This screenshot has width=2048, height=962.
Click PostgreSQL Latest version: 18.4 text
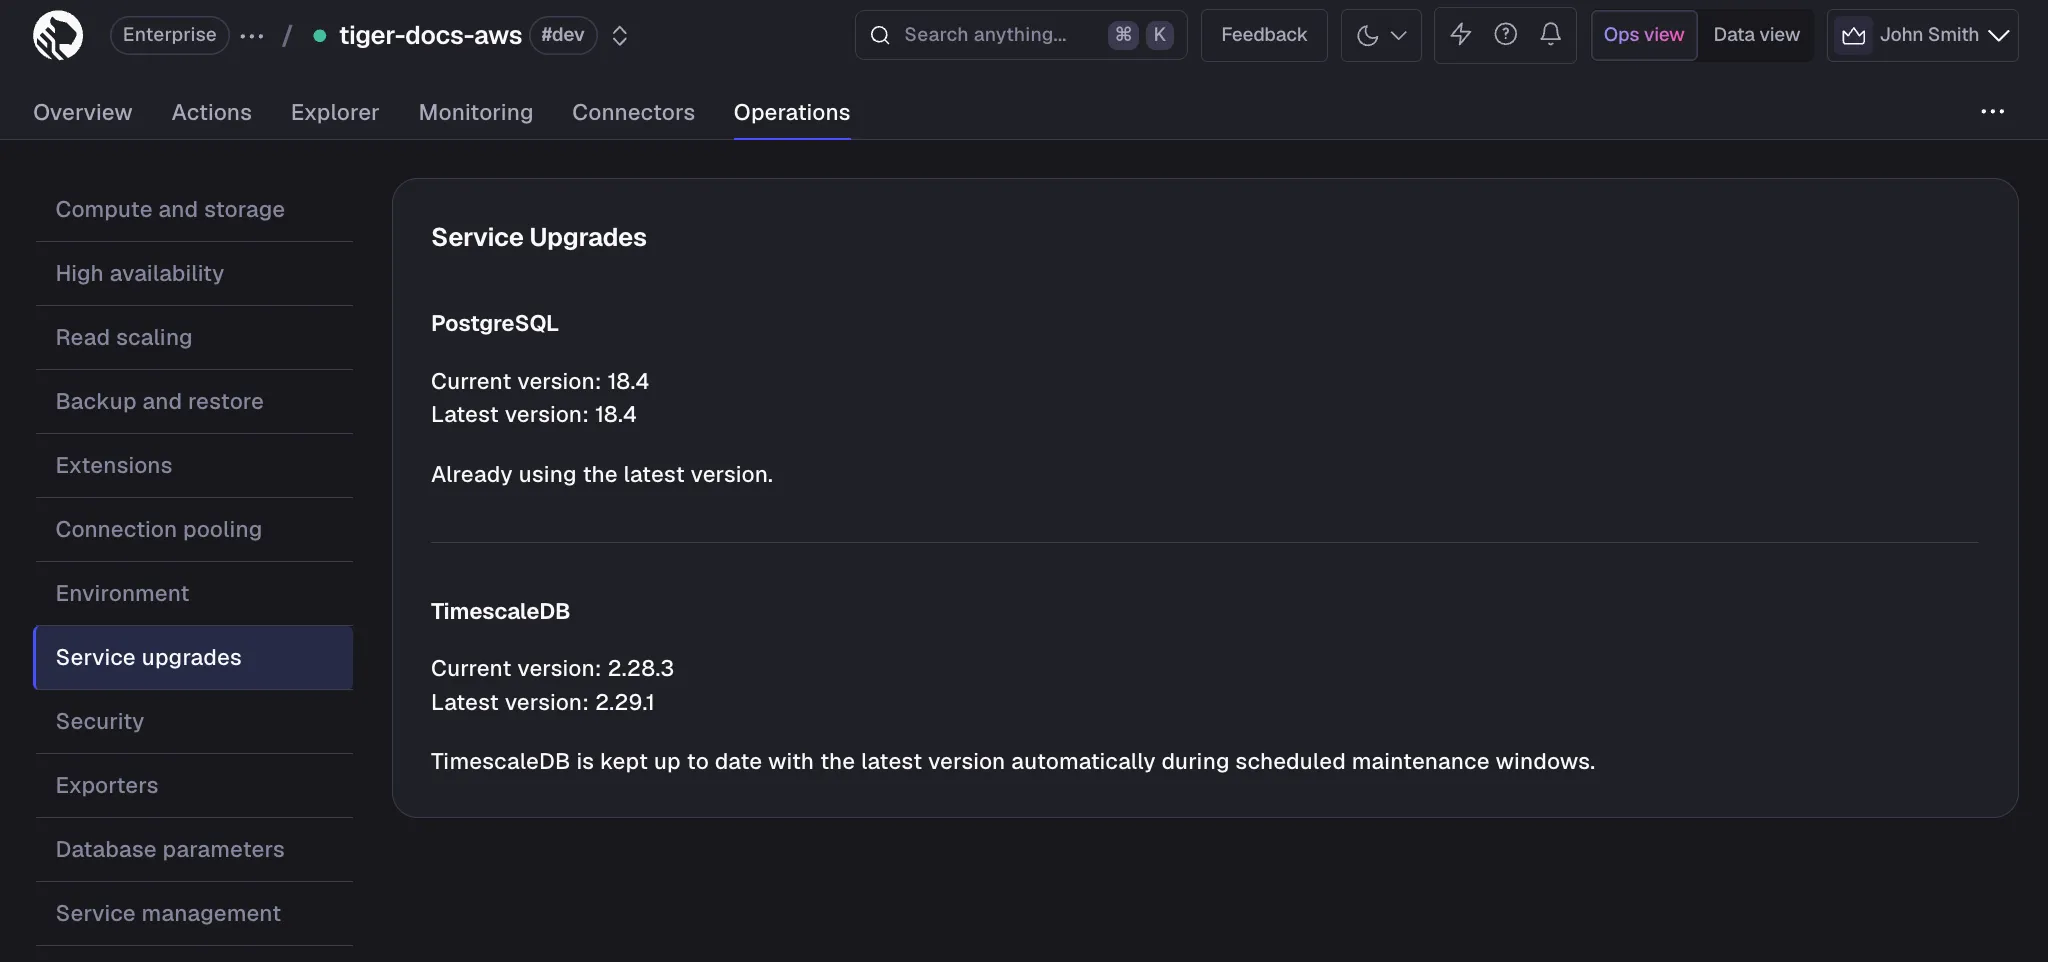(533, 414)
